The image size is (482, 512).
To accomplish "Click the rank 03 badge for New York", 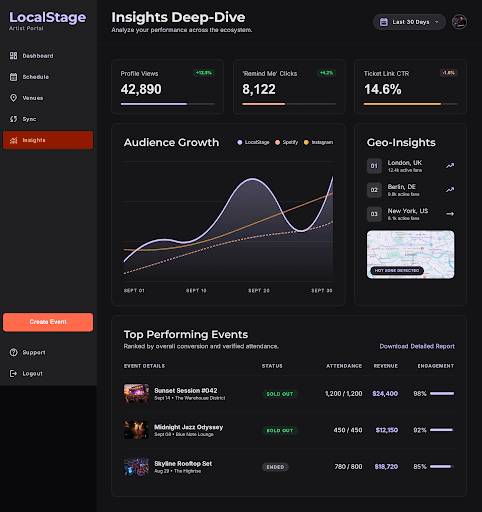I will (374, 214).
